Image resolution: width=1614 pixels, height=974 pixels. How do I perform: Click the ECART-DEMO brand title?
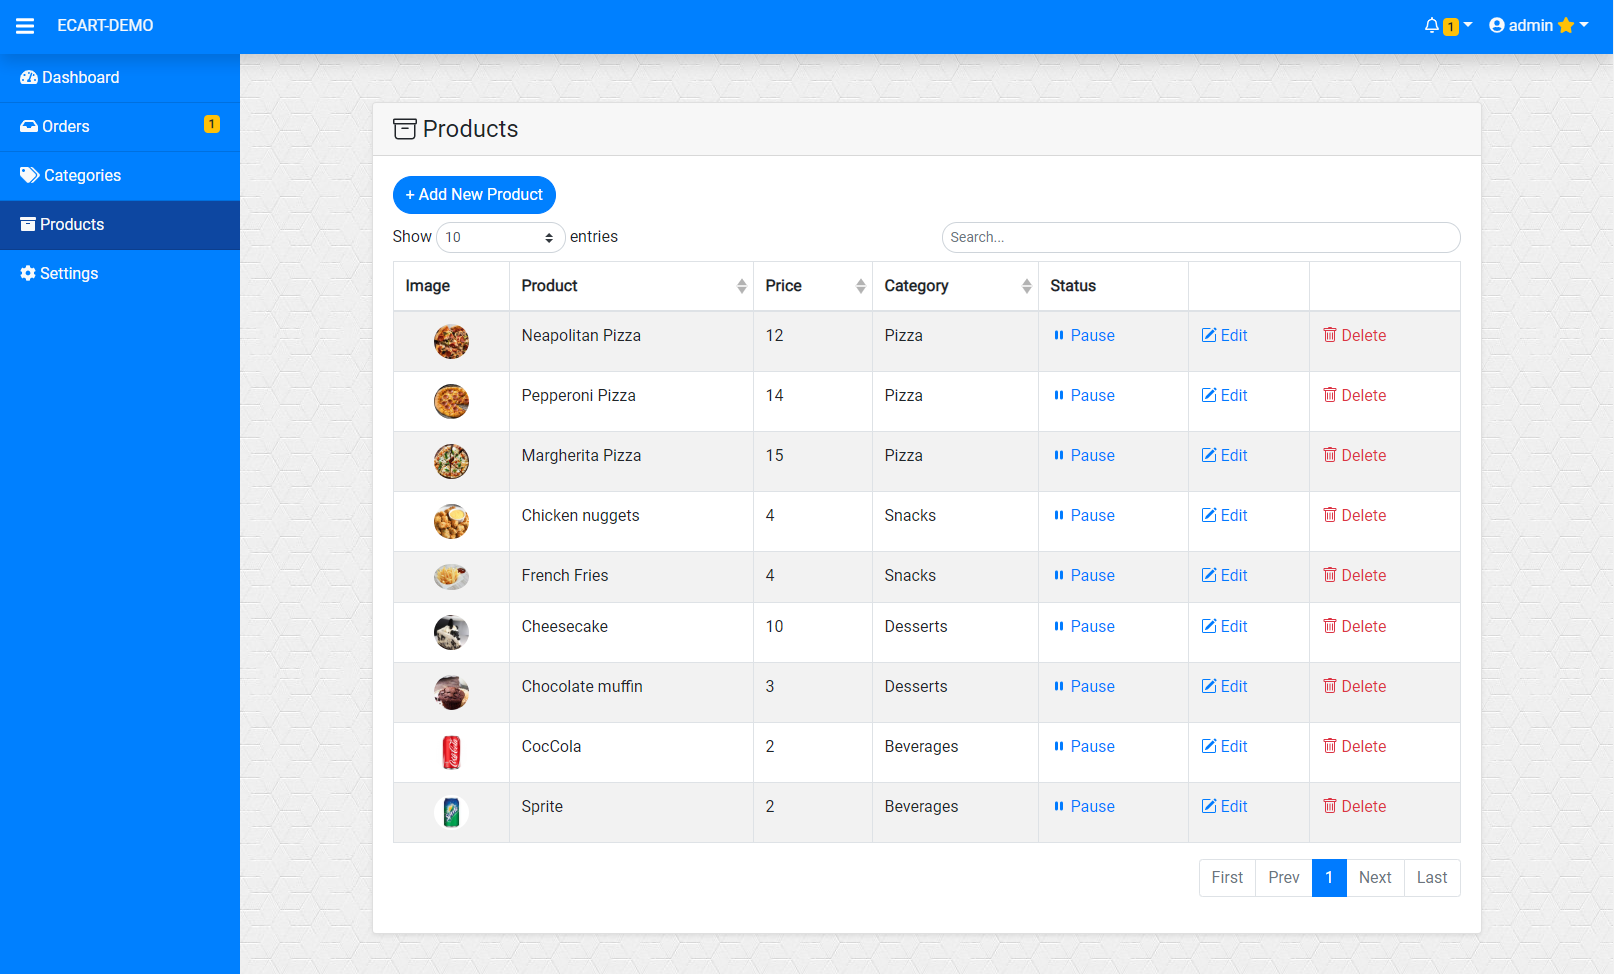(x=105, y=26)
